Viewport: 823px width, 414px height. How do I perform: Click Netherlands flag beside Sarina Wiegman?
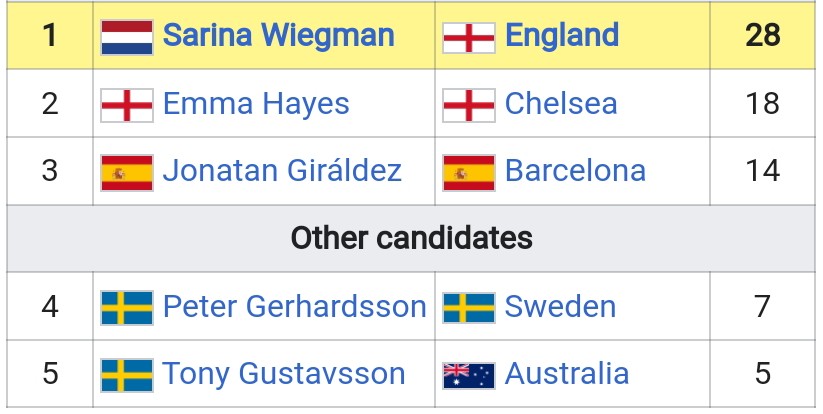tap(127, 36)
